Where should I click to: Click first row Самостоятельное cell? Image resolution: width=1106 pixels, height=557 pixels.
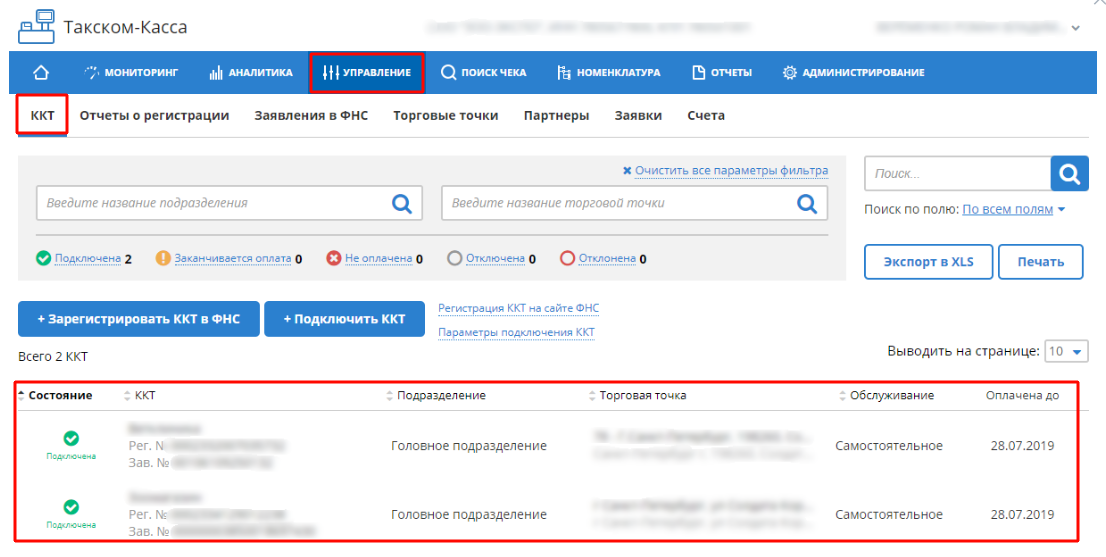tap(889, 446)
